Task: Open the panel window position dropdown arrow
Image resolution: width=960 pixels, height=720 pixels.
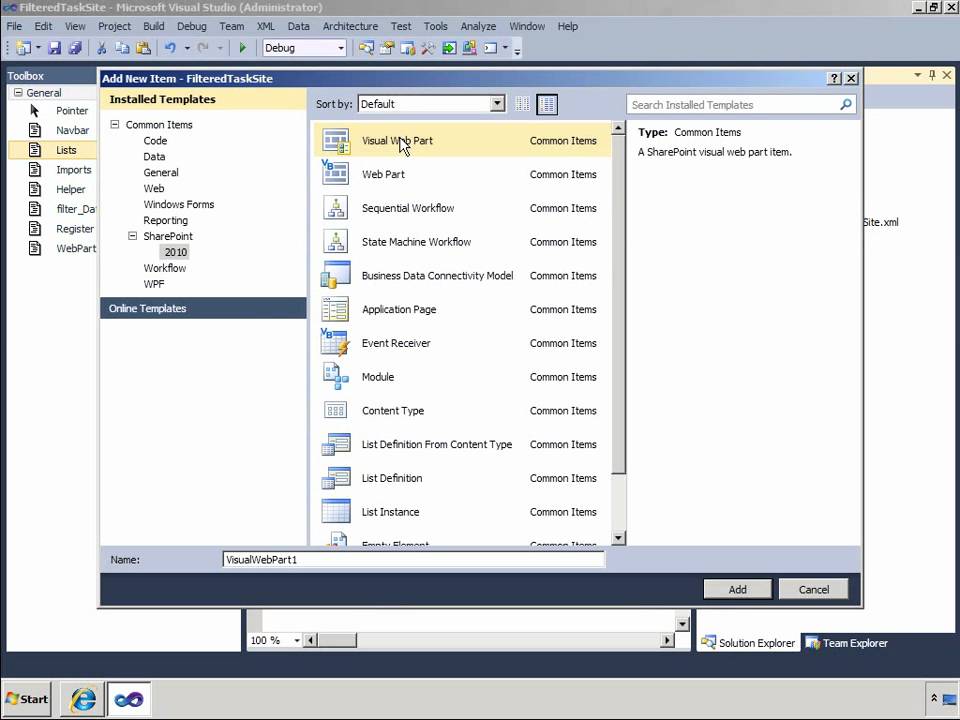Action: (917, 75)
